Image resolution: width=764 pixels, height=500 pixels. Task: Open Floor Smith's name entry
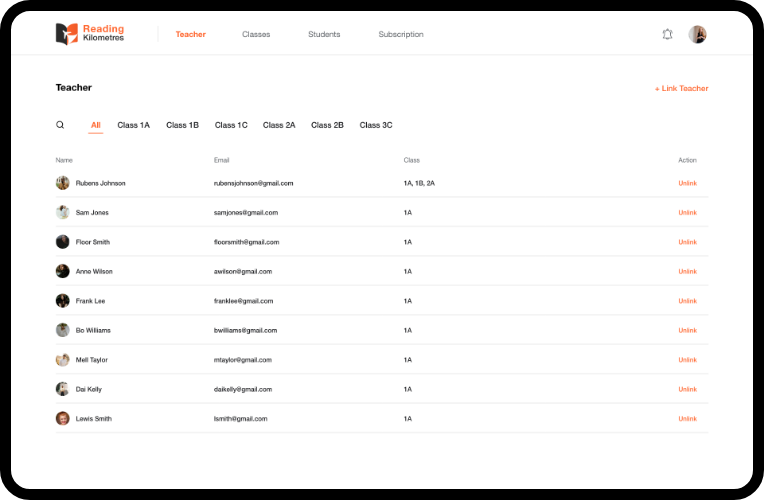(93, 242)
